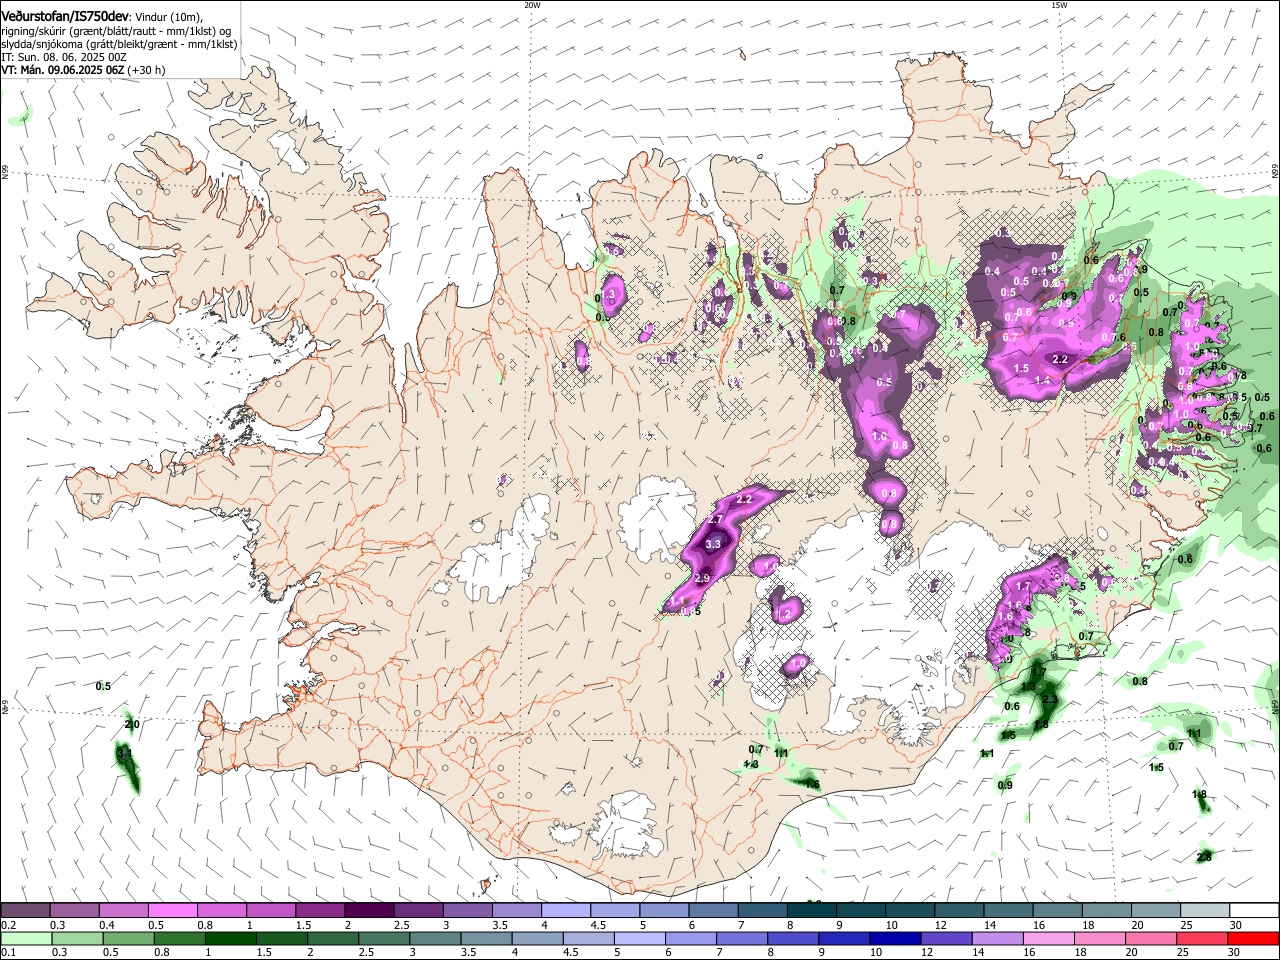The image size is (1280, 960).
Task: Click the 'slydda/snjókoma (grátt/bleikt/grænt' description line
Action: 119,44
